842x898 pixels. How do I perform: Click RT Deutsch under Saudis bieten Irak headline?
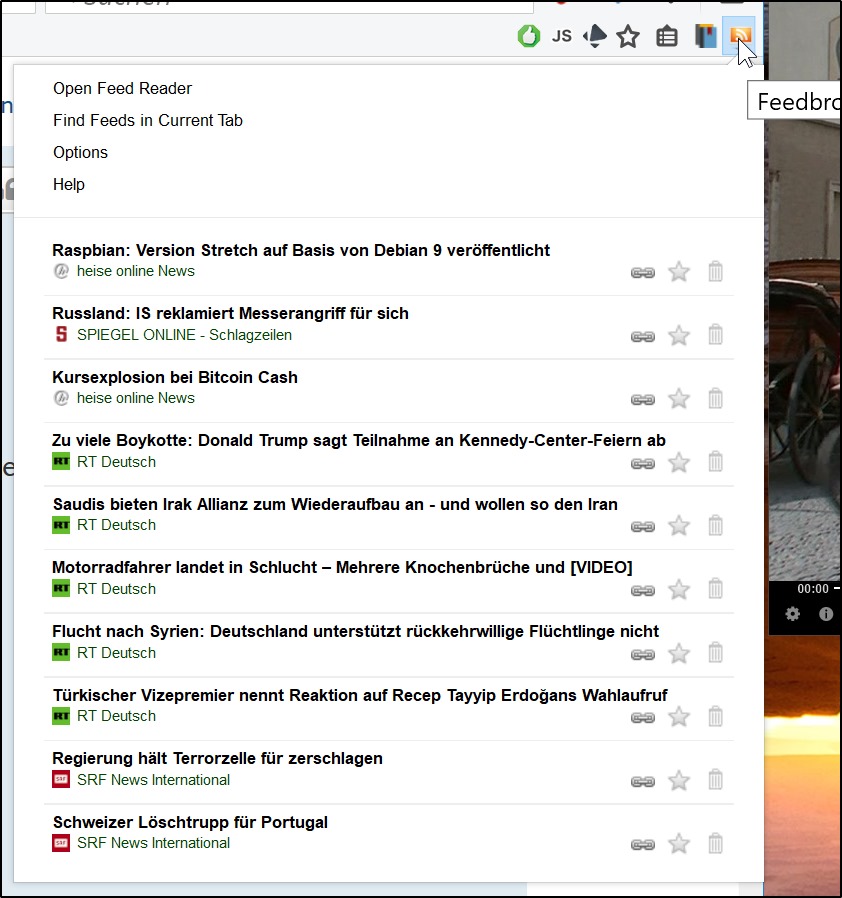click(x=116, y=525)
